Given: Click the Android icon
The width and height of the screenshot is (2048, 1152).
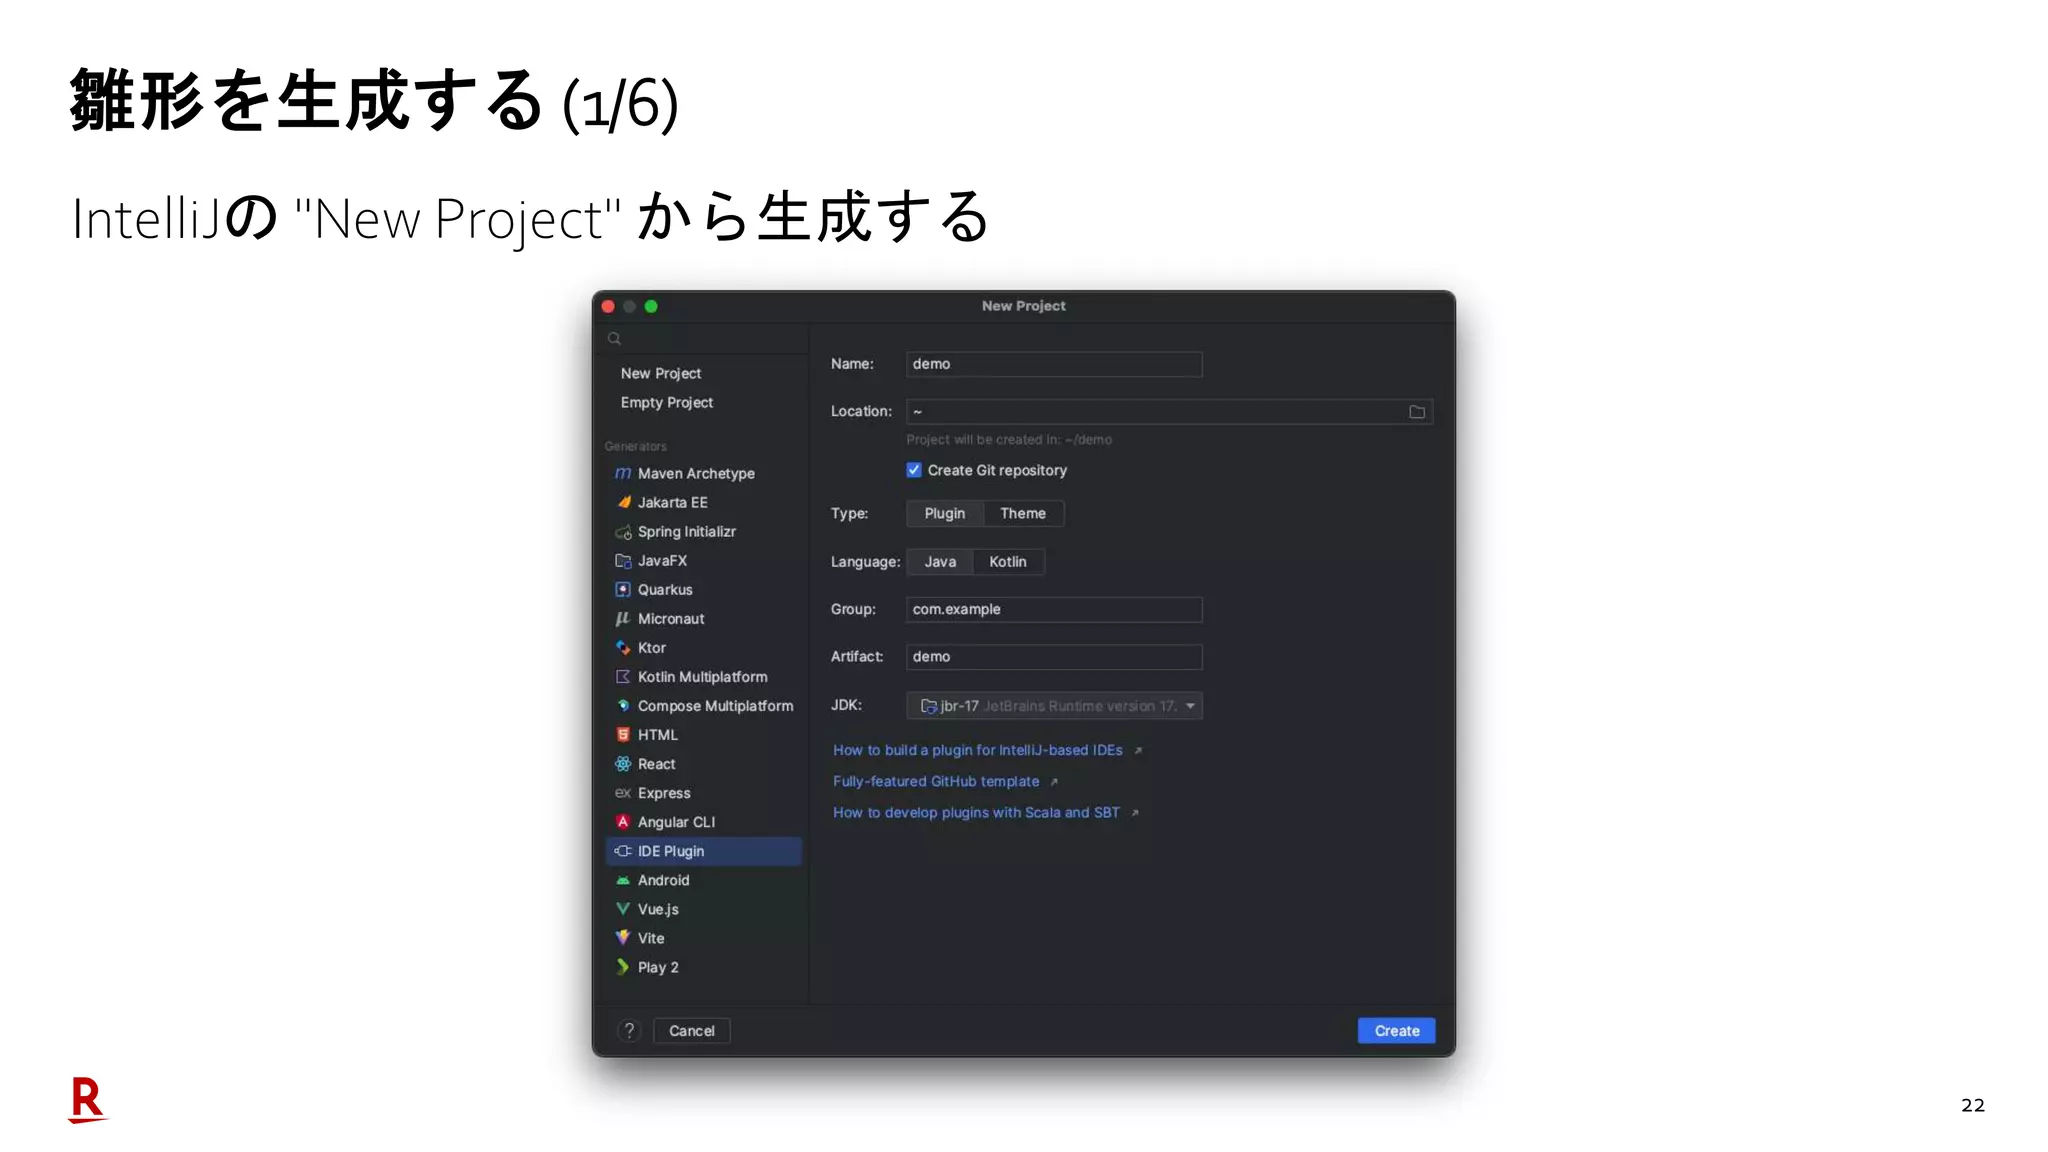Looking at the screenshot, I should tap(623, 880).
